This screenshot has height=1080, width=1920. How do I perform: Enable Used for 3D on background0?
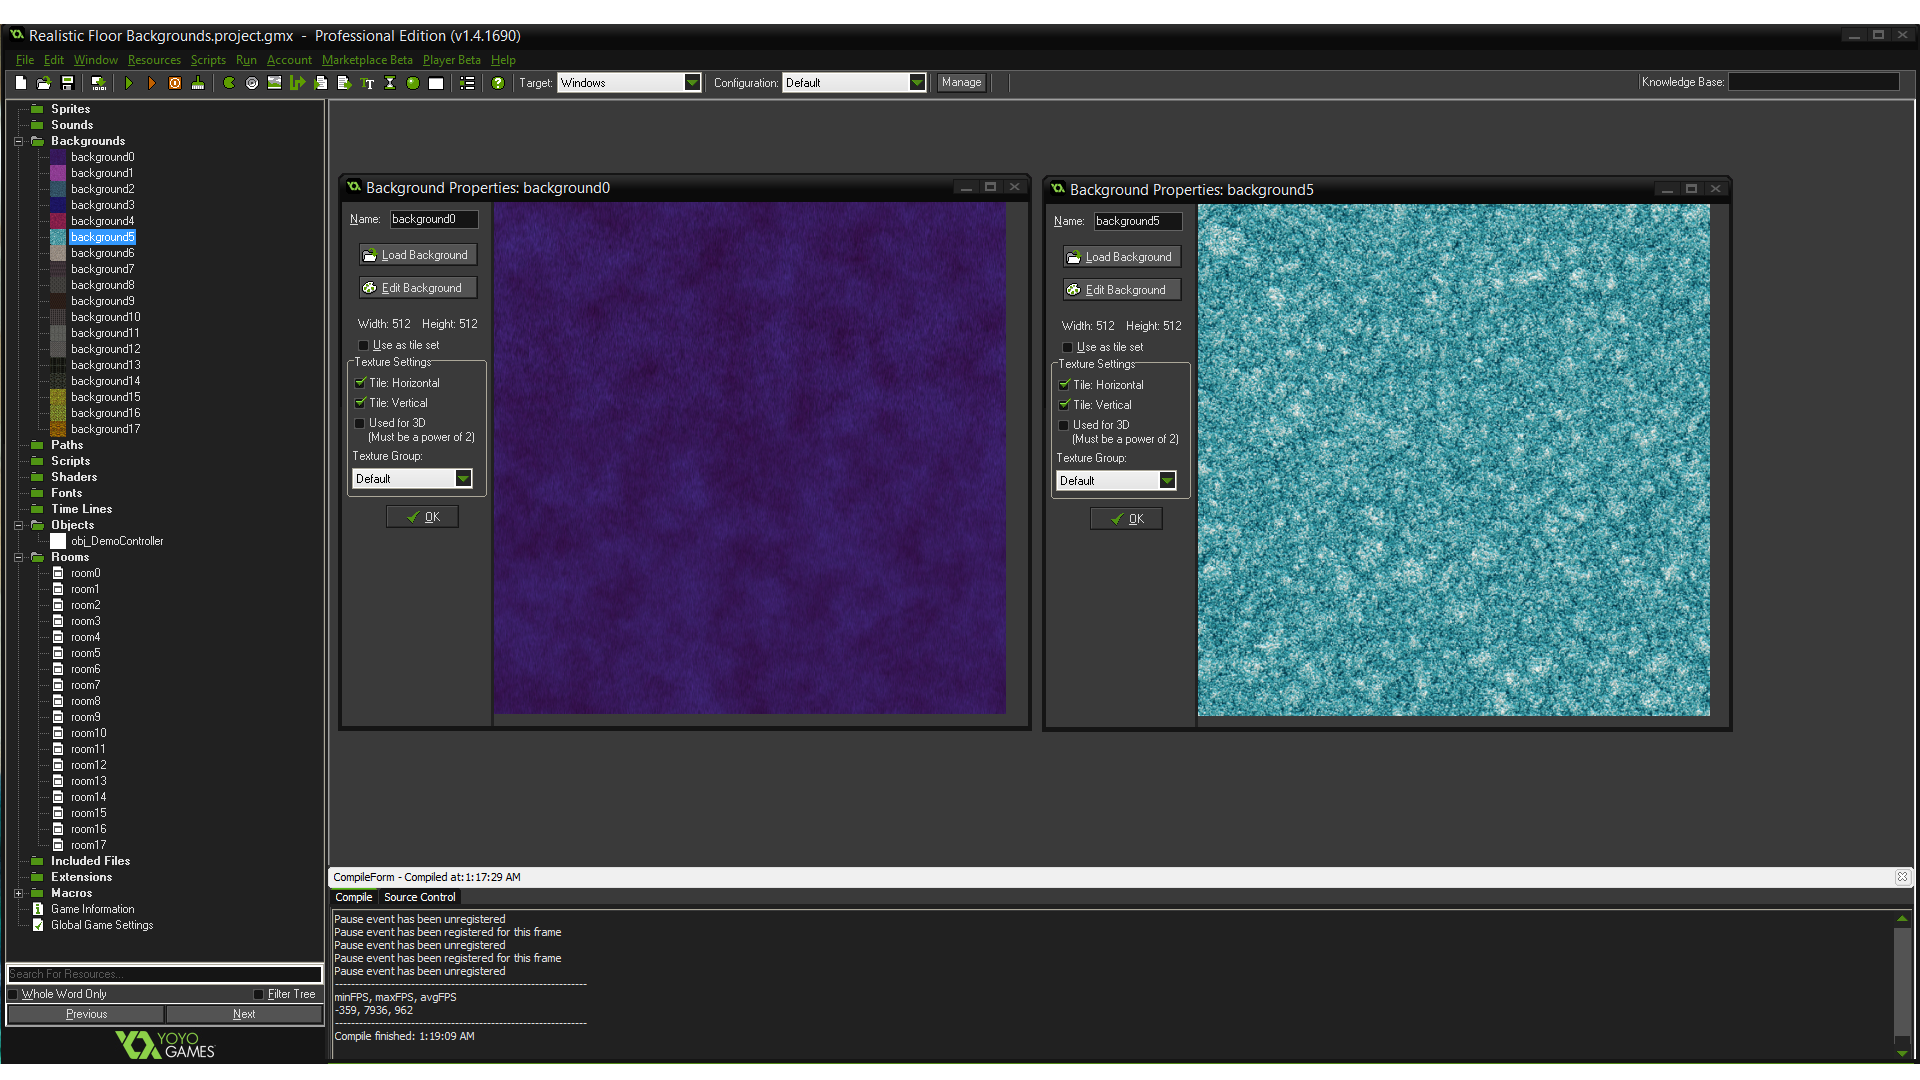pyautogui.click(x=360, y=423)
